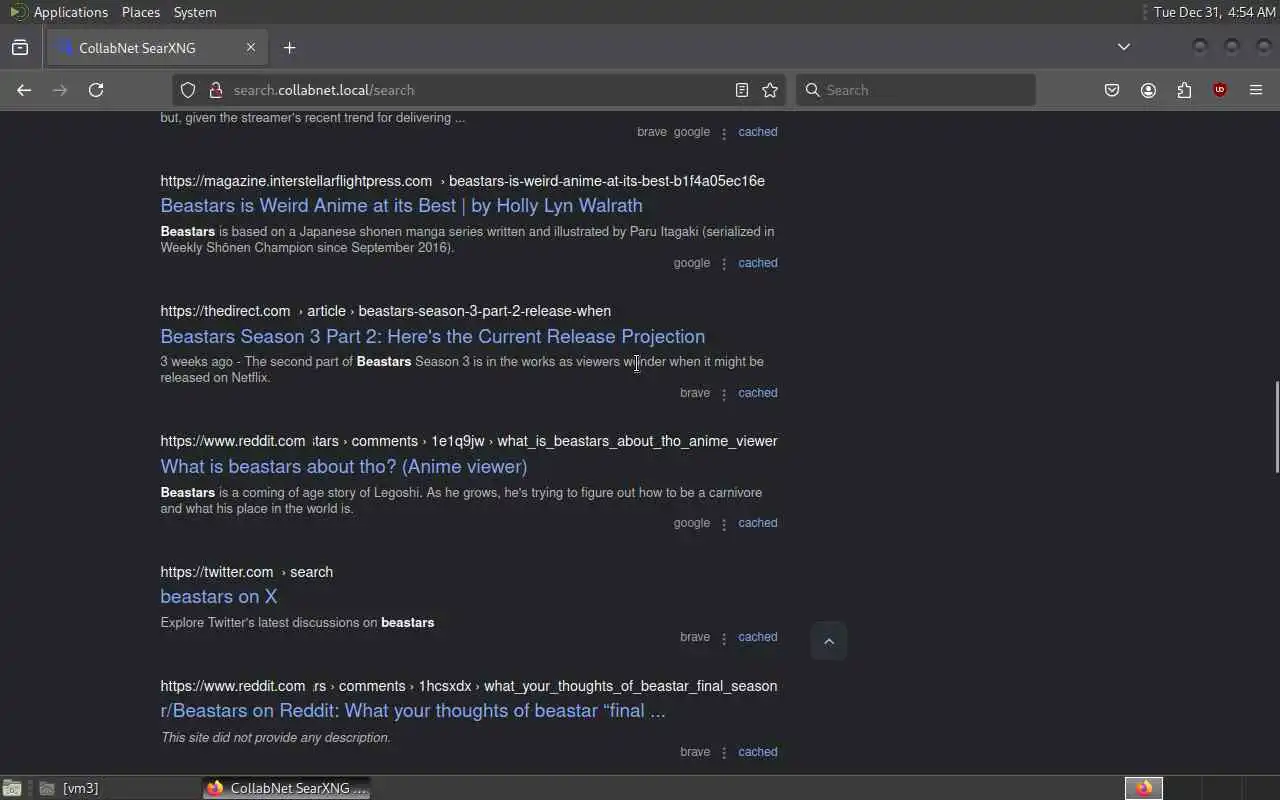Open the extensions puzzle icon

(1184, 90)
